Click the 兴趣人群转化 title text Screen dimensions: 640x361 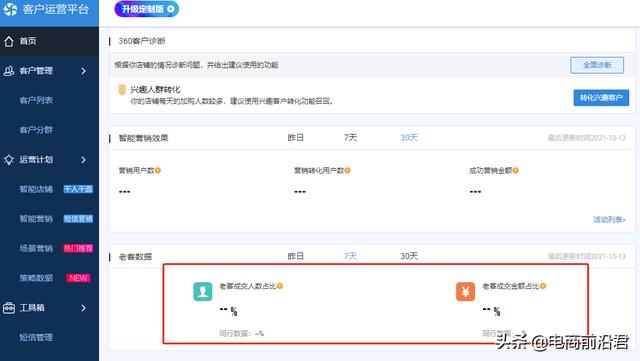[x=155, y=89]
